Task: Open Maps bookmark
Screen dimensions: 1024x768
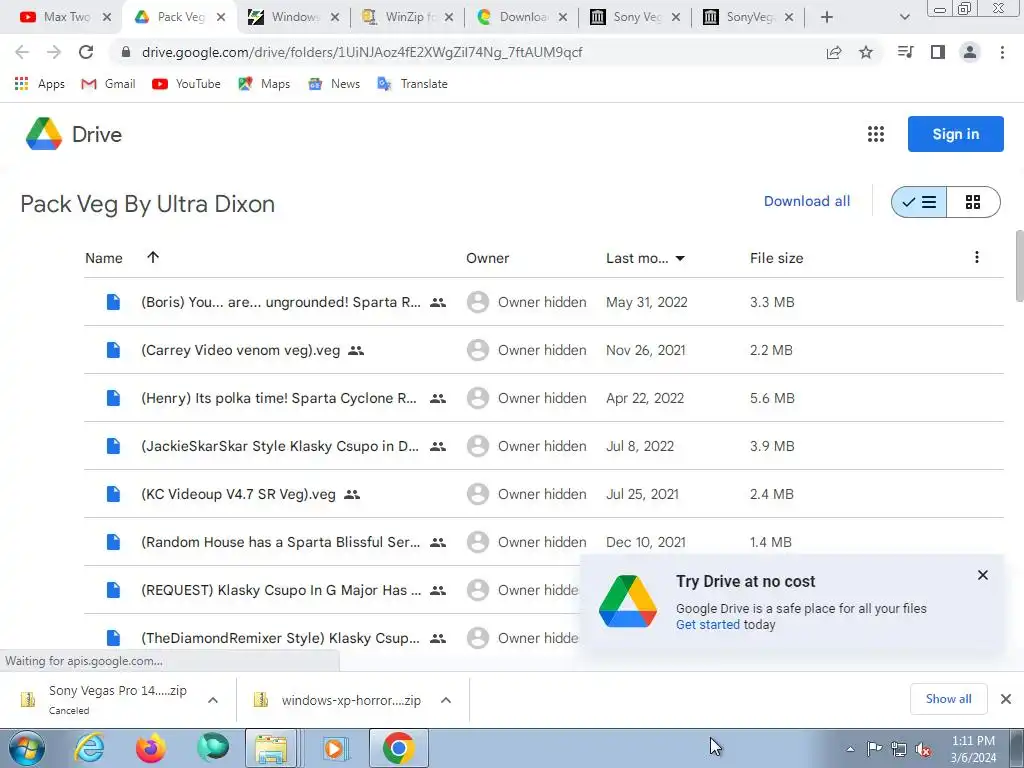Action: pos(264,84)
